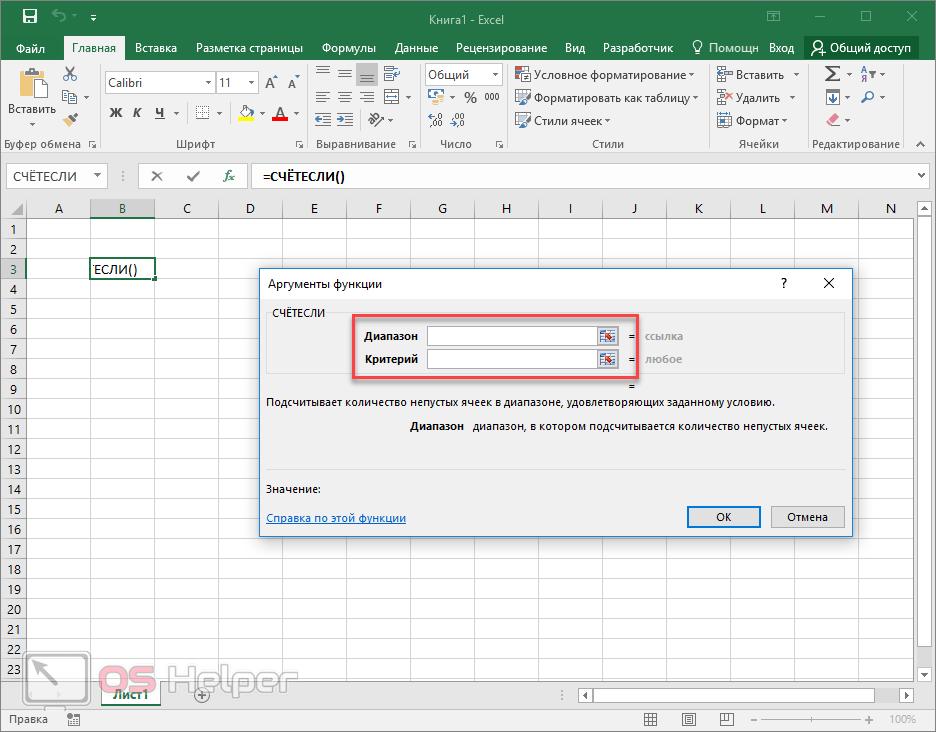This screenshot has height=732, width=936.
Task: Open the СЧЁТЕСЛИ name box dropdown
Action: coord(97,176)
